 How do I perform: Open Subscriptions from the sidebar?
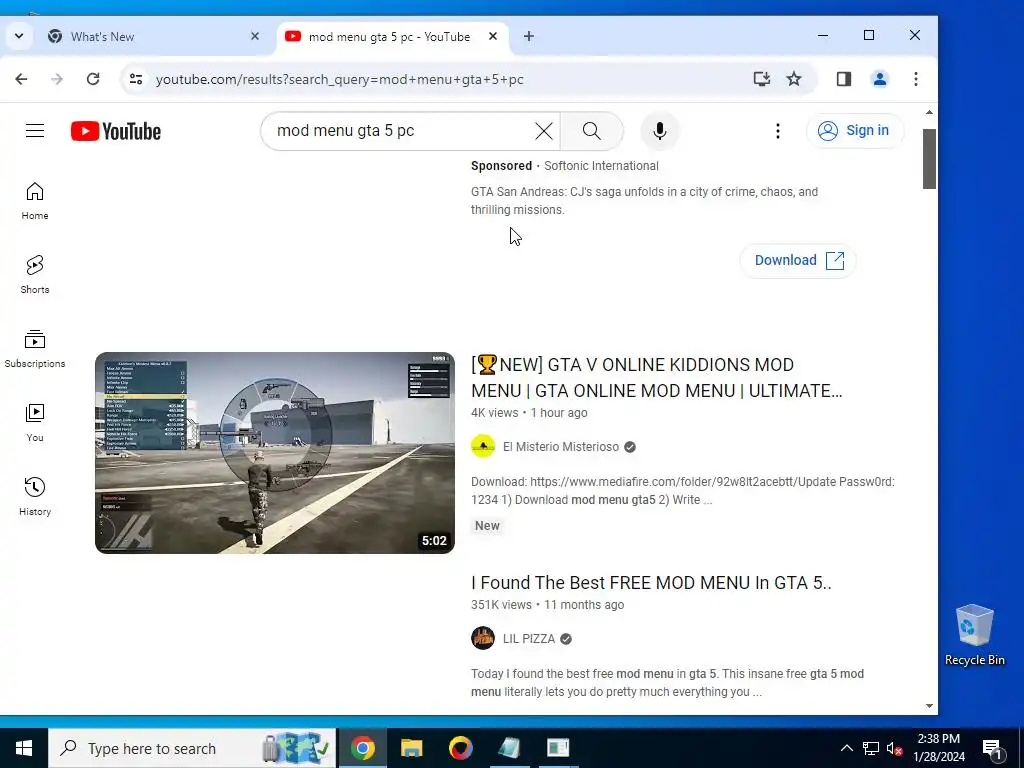[35, 349]
